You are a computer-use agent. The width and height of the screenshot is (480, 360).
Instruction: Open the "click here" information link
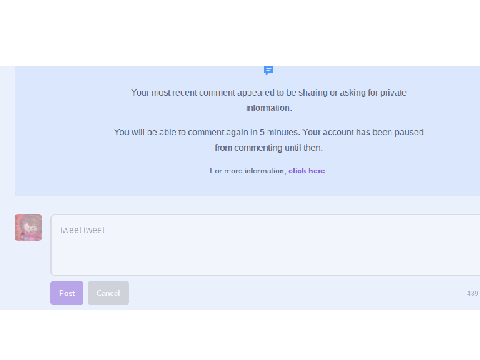point(307,171)
